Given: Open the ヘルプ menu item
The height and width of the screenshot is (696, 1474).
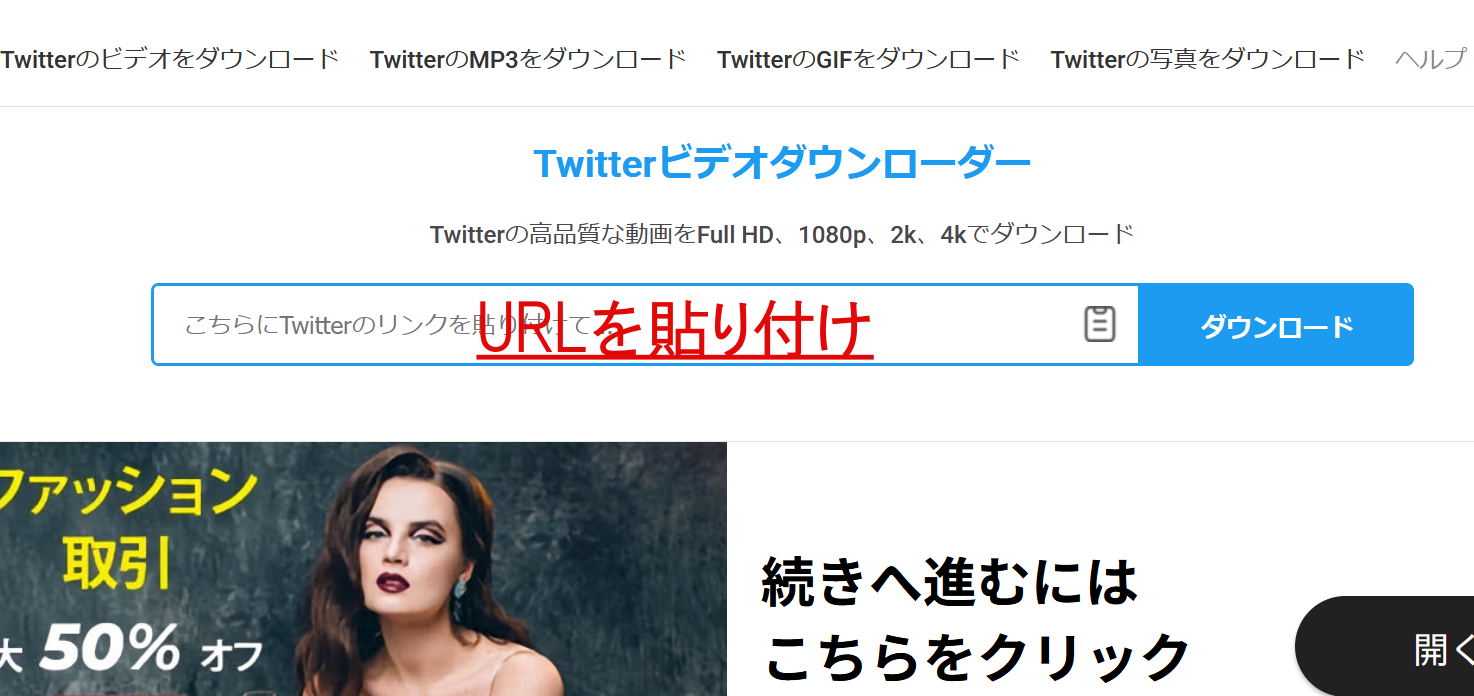Looking at the screenshot, I should [x=1430, y=59].
